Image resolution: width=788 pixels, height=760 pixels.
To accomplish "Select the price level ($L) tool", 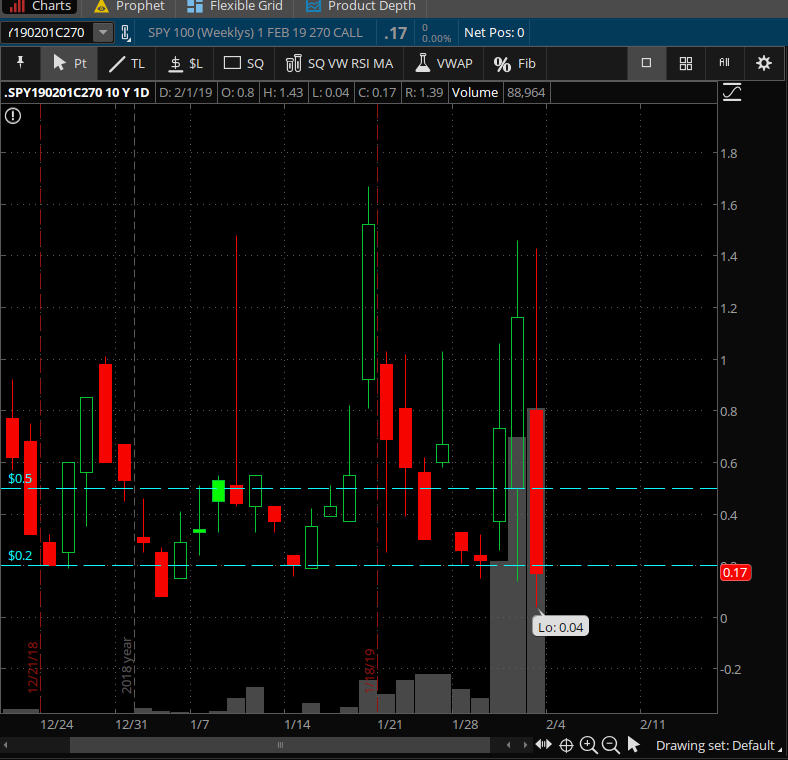I will [186, 63].
